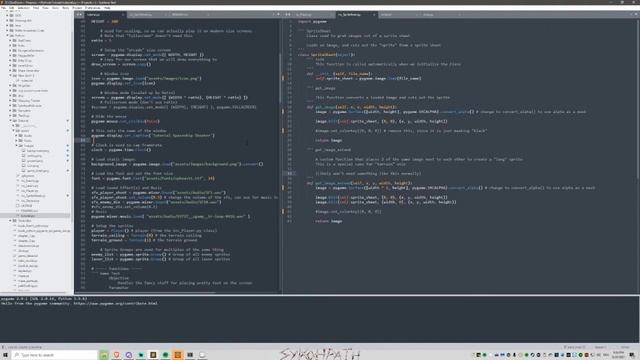This screenshot has width=640, height=360.
Task: Open the Find menu
Action: (x=36, y=8)
